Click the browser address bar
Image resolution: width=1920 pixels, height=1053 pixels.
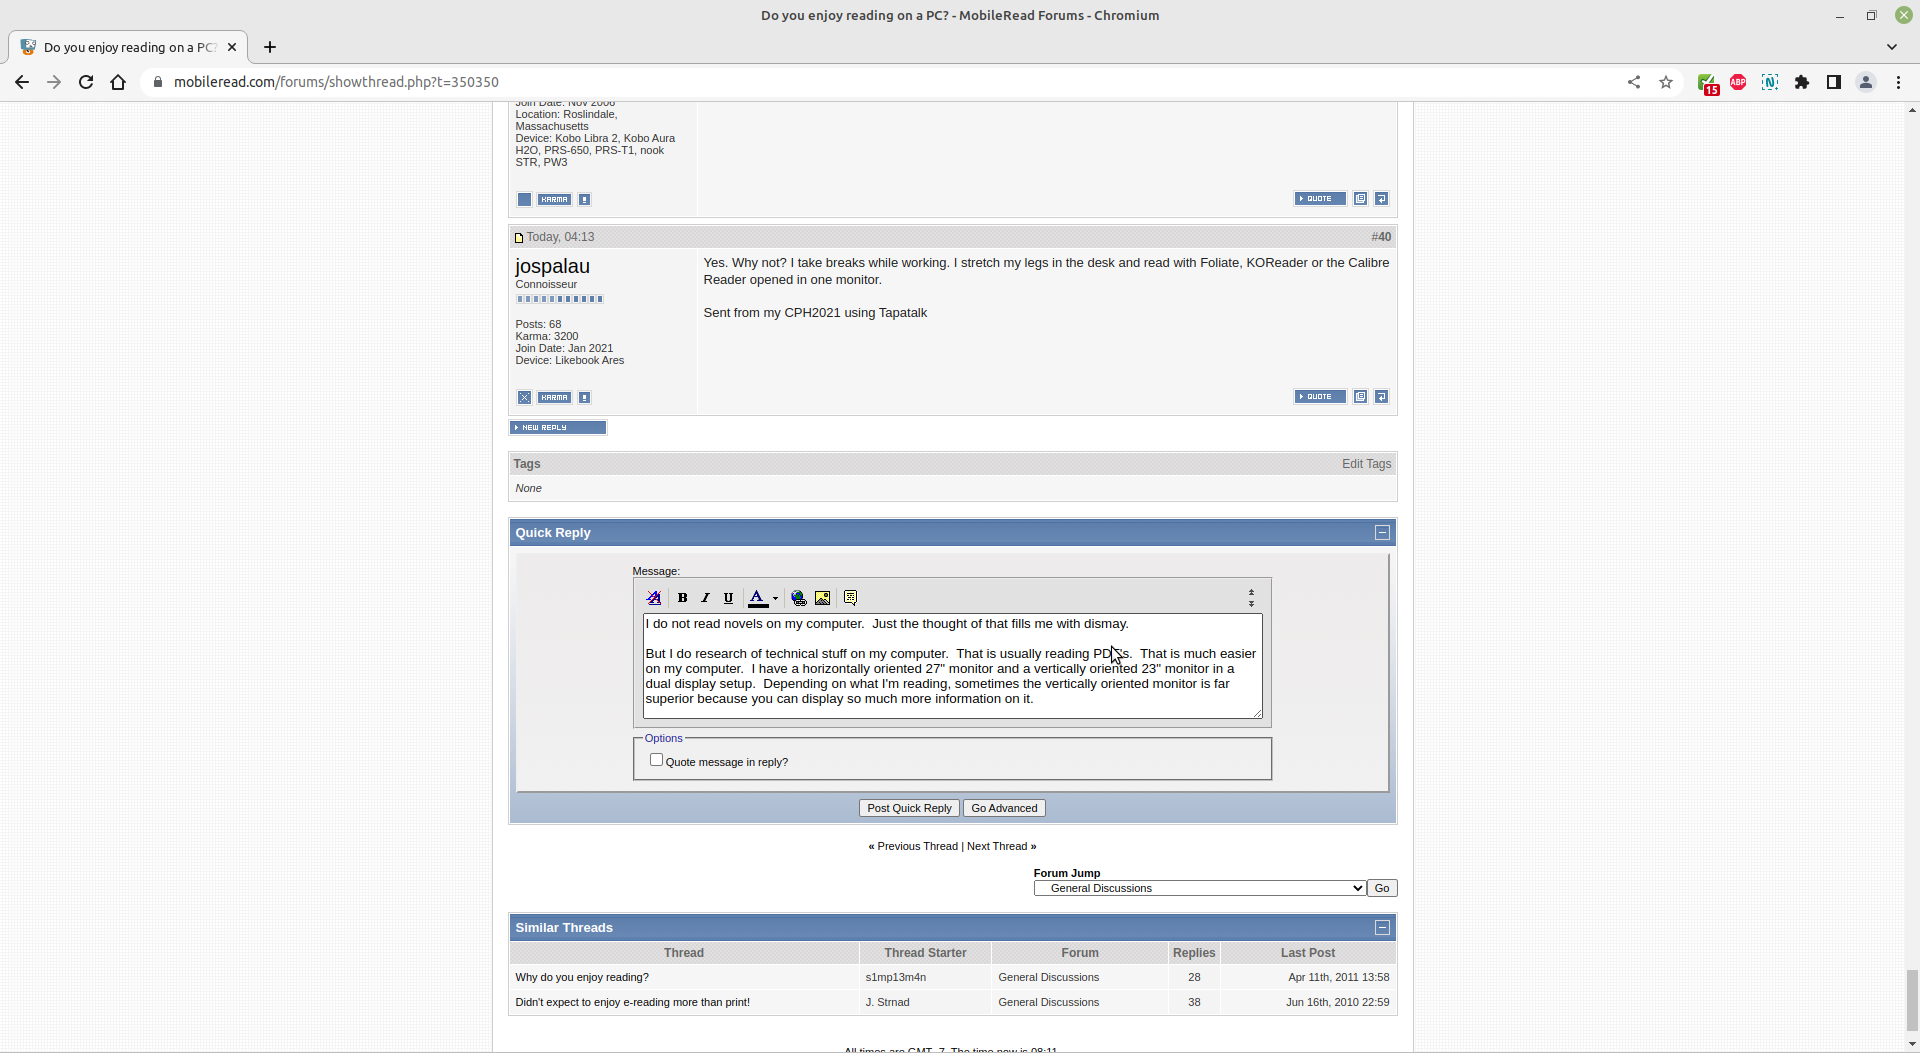click(x=880, y=82)
